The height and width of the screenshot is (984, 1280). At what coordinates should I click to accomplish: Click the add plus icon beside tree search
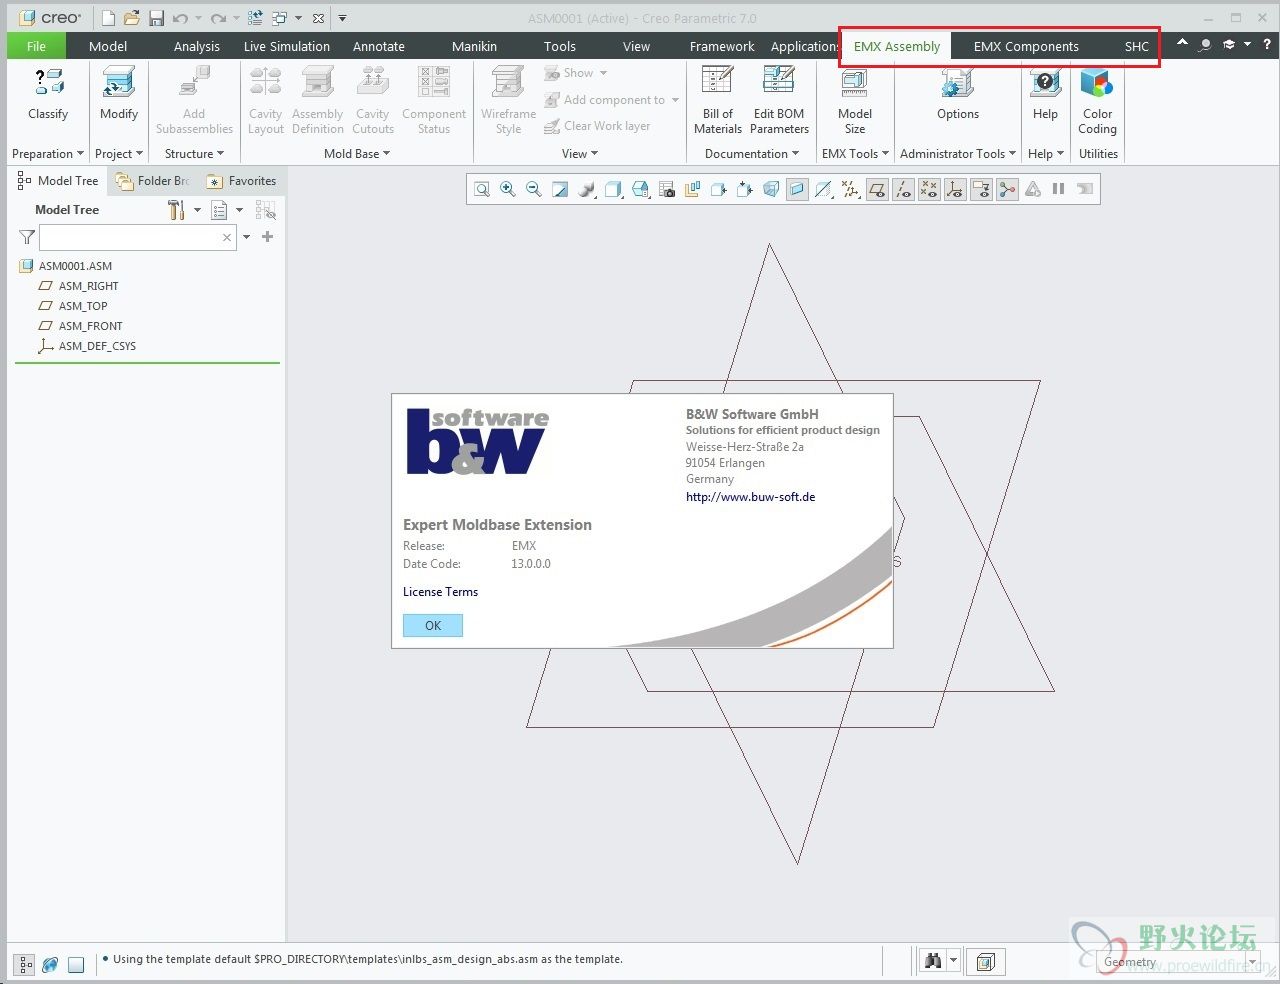[267, 237]
